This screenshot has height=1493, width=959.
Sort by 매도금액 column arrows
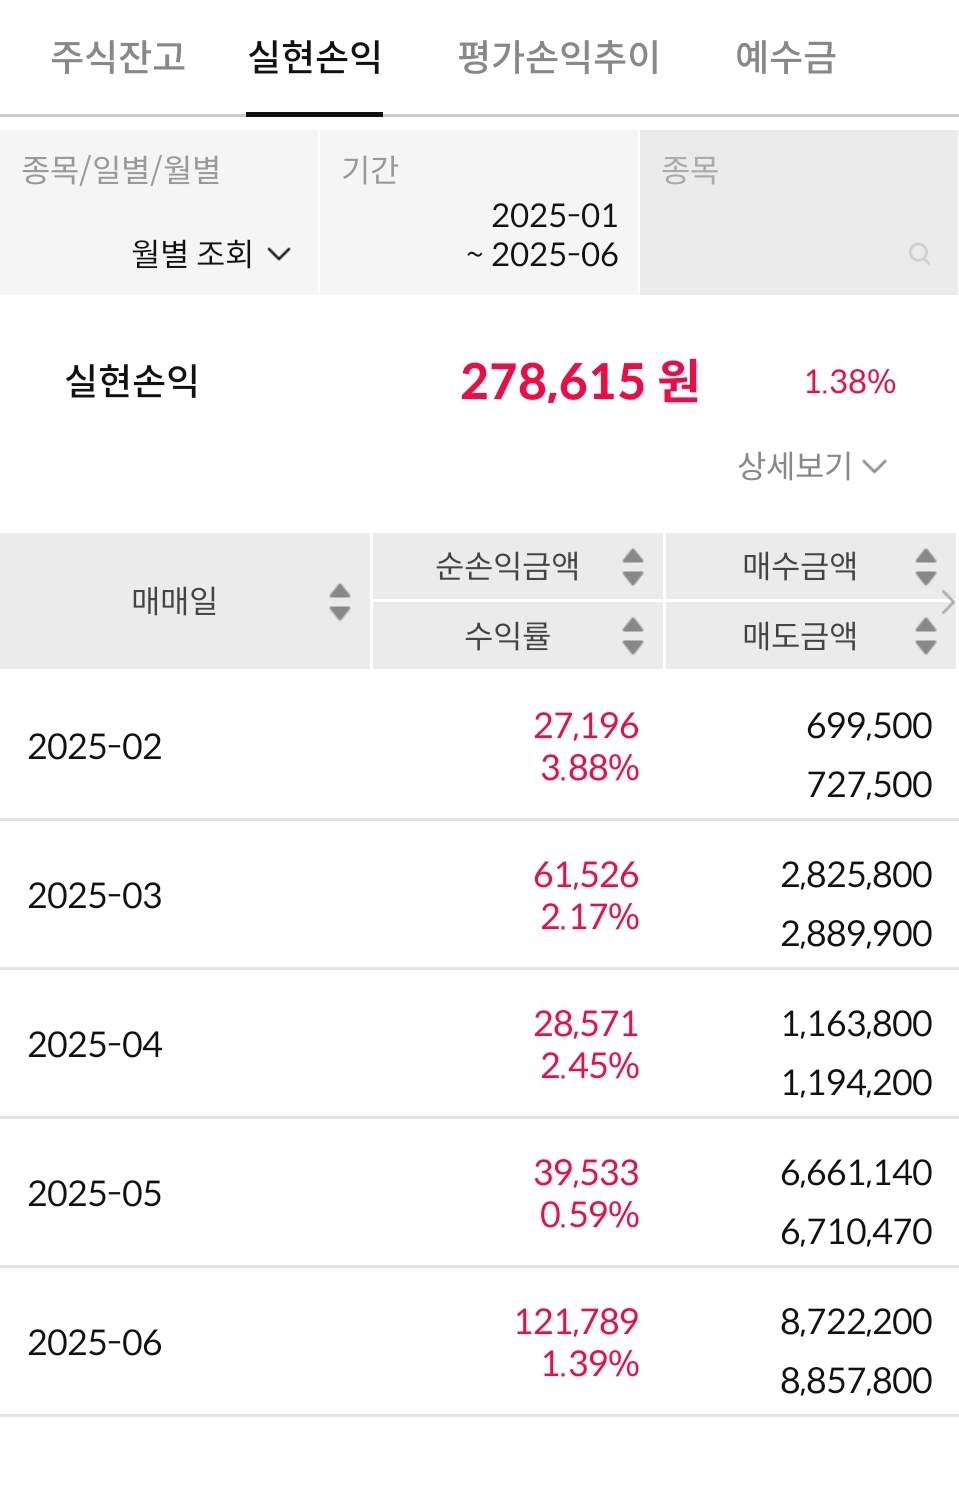[x=926, y=635]
